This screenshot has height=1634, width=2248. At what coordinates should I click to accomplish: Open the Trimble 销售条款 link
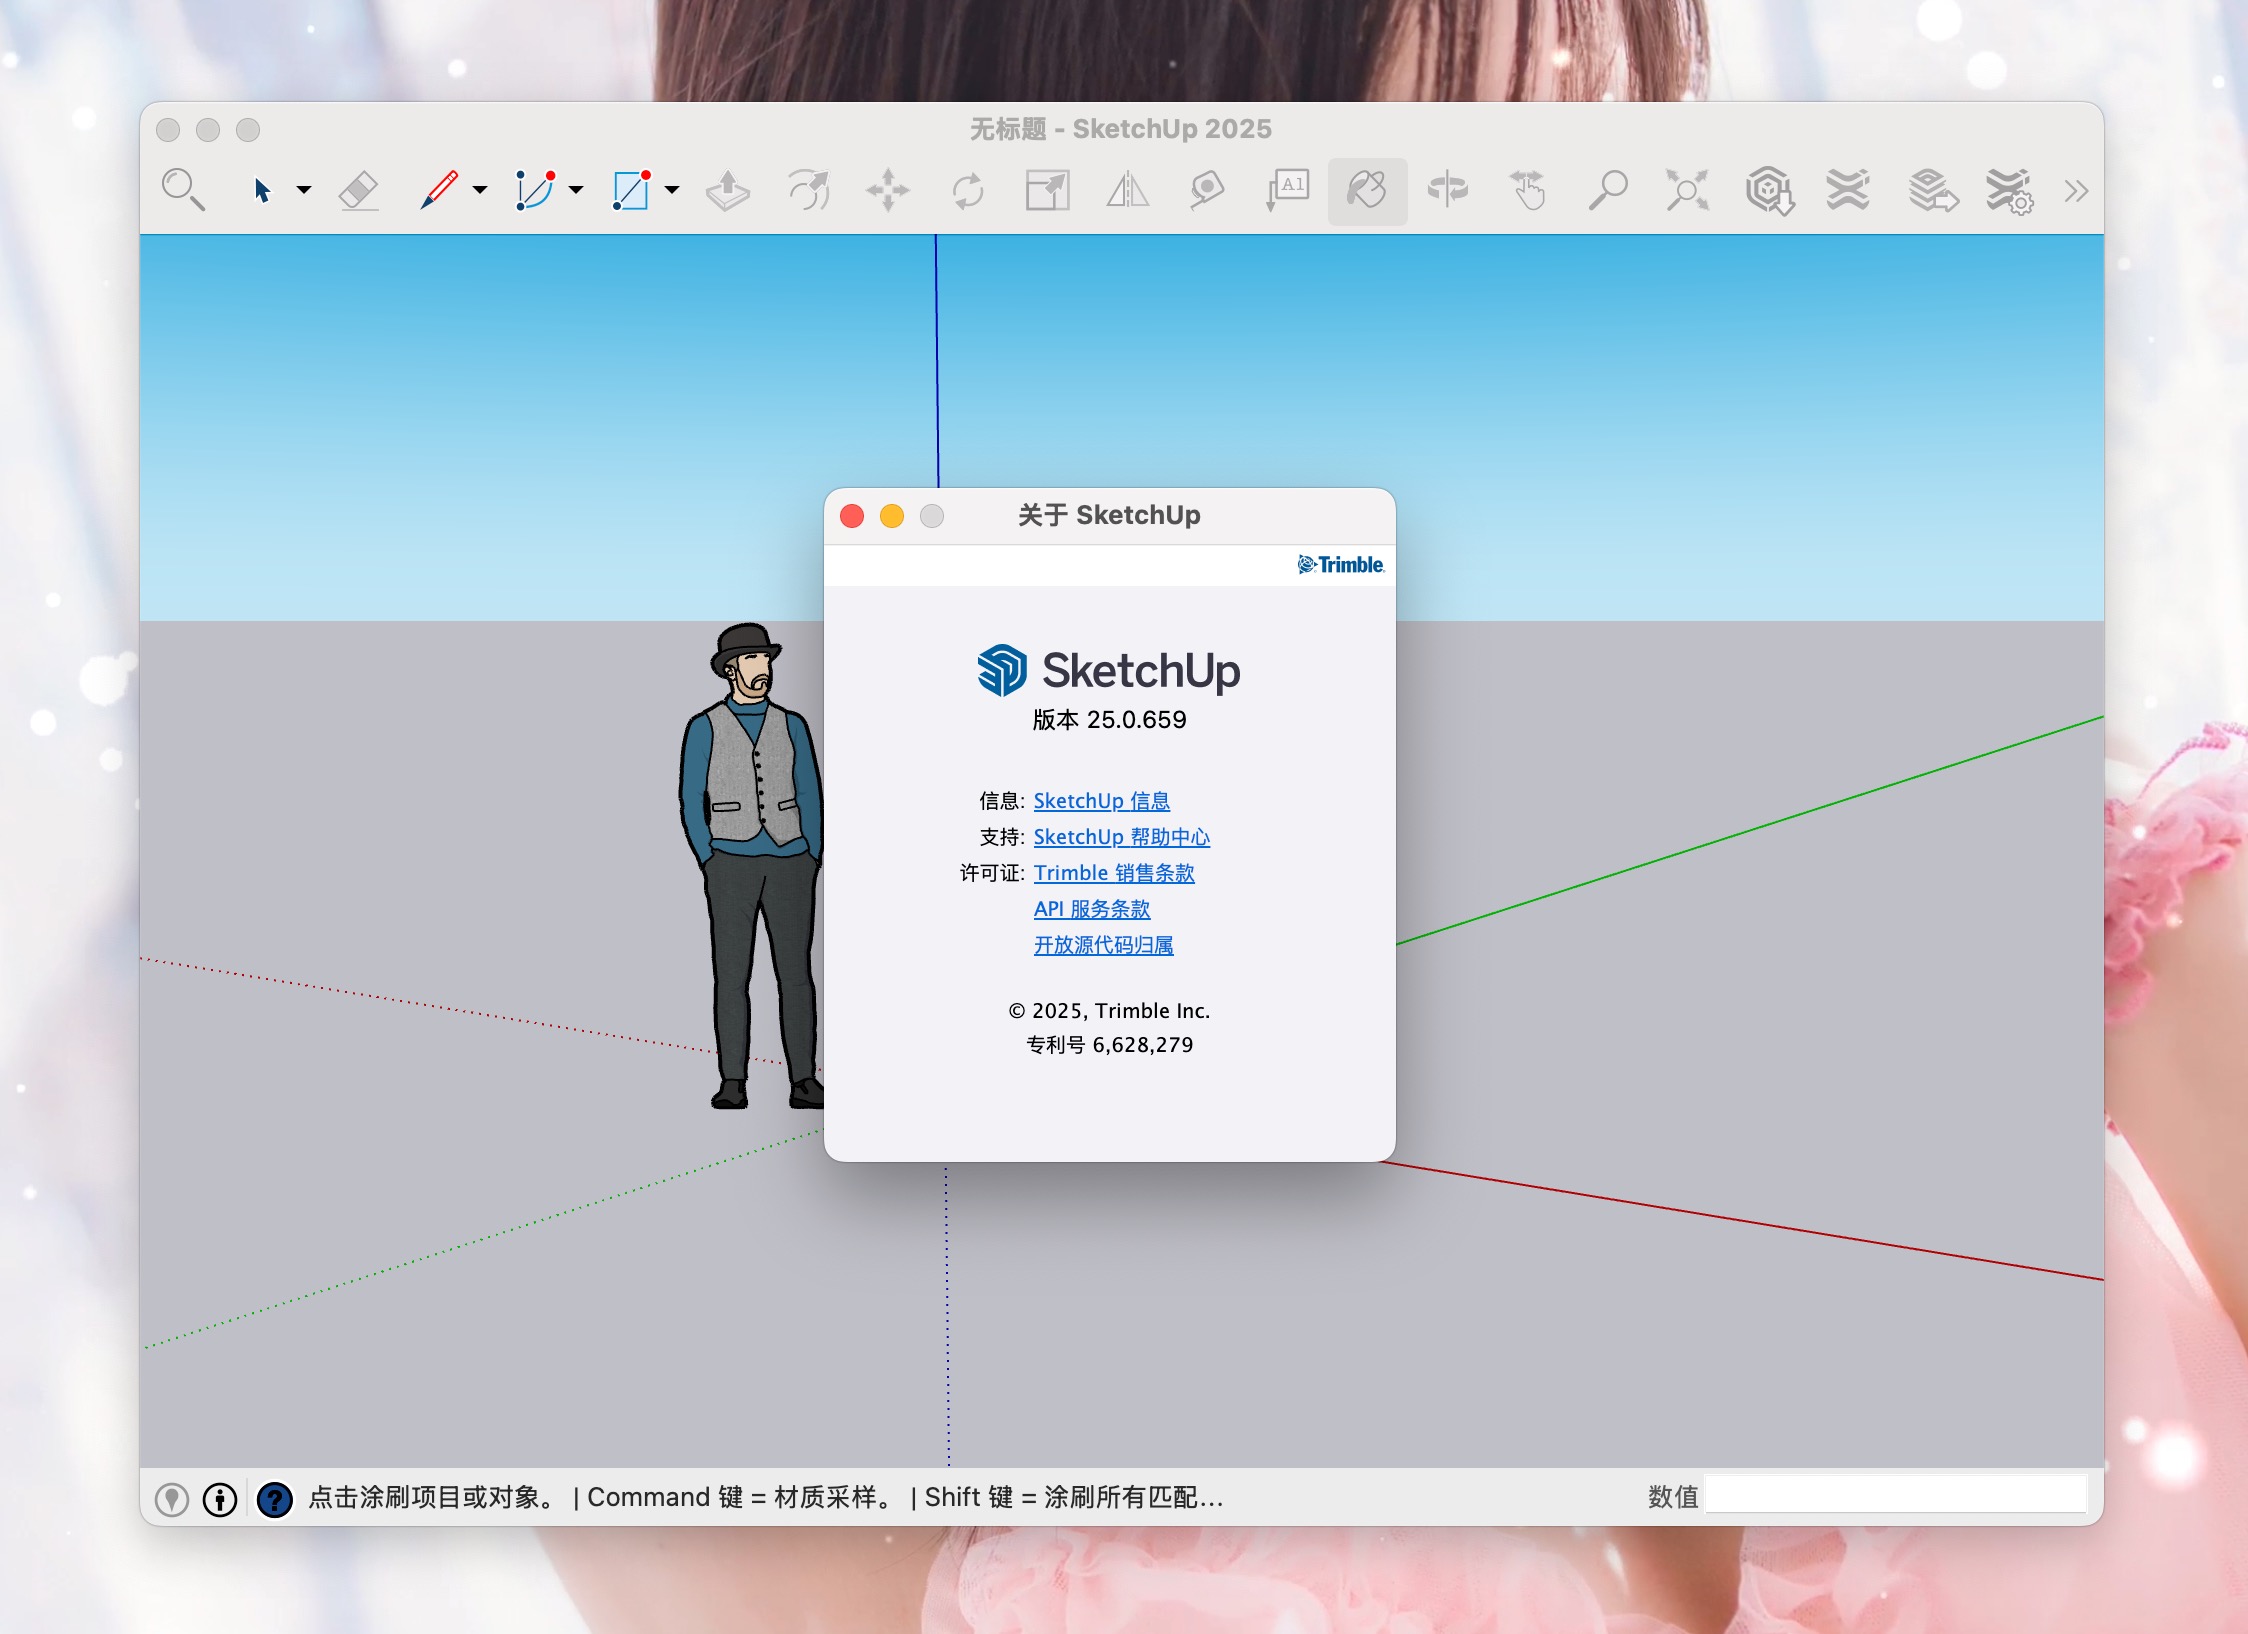[1114, 873]
